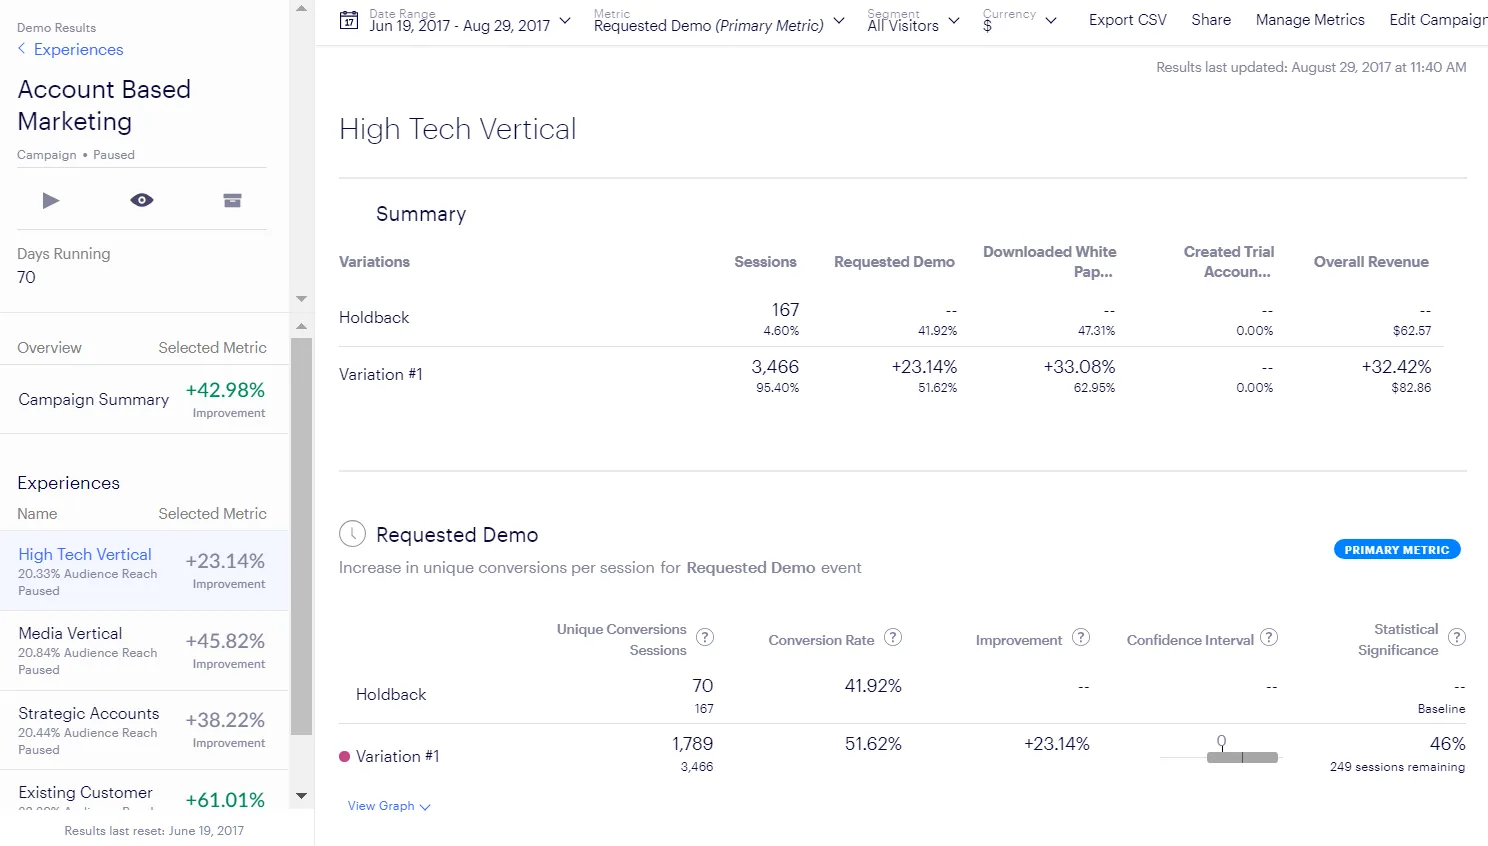Open help icon next to Improvement column
This screenshot has width=1488, height=846.
1081,637
